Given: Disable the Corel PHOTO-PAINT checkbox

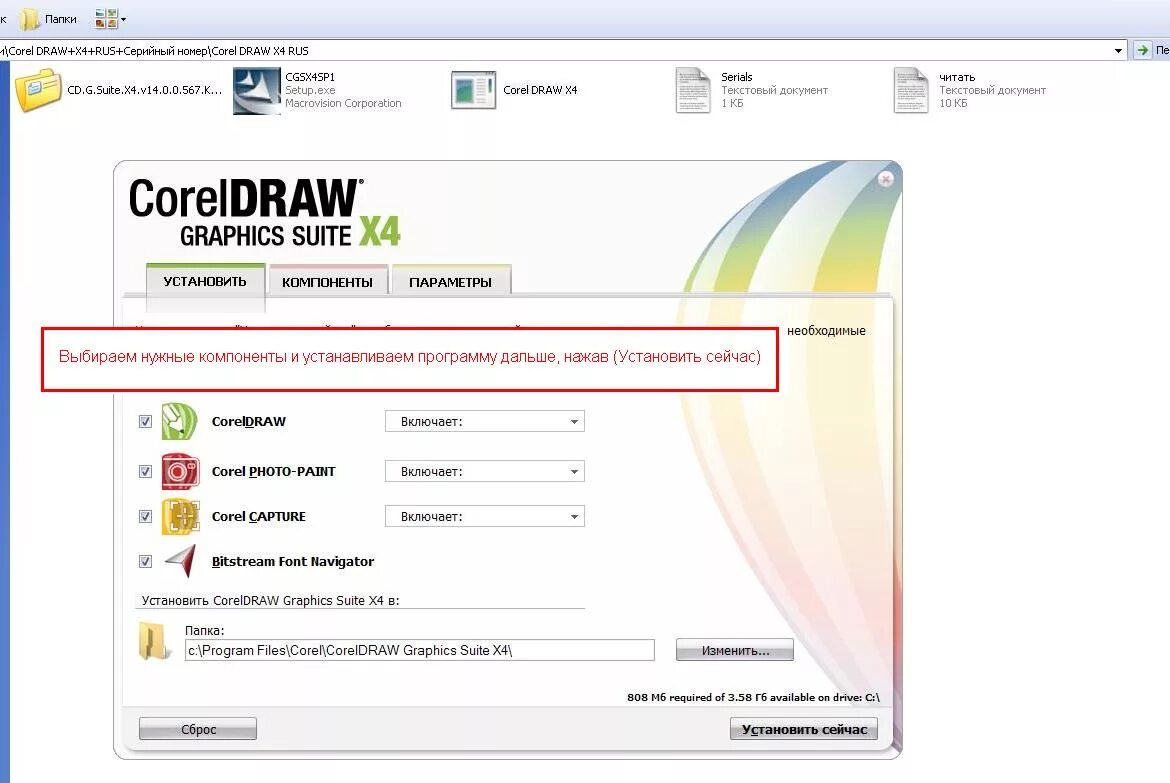Looking at the screenshot, I should point(145,471).
